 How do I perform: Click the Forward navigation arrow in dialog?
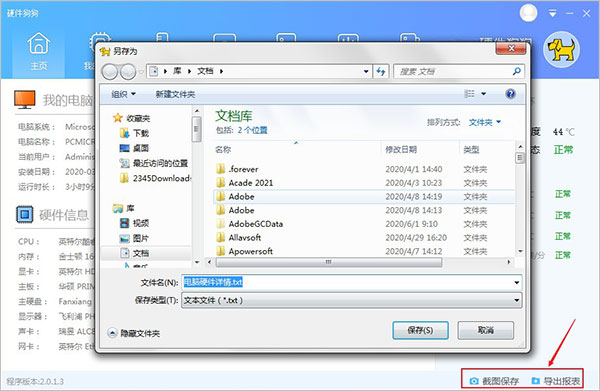click(x=128, y=72)
